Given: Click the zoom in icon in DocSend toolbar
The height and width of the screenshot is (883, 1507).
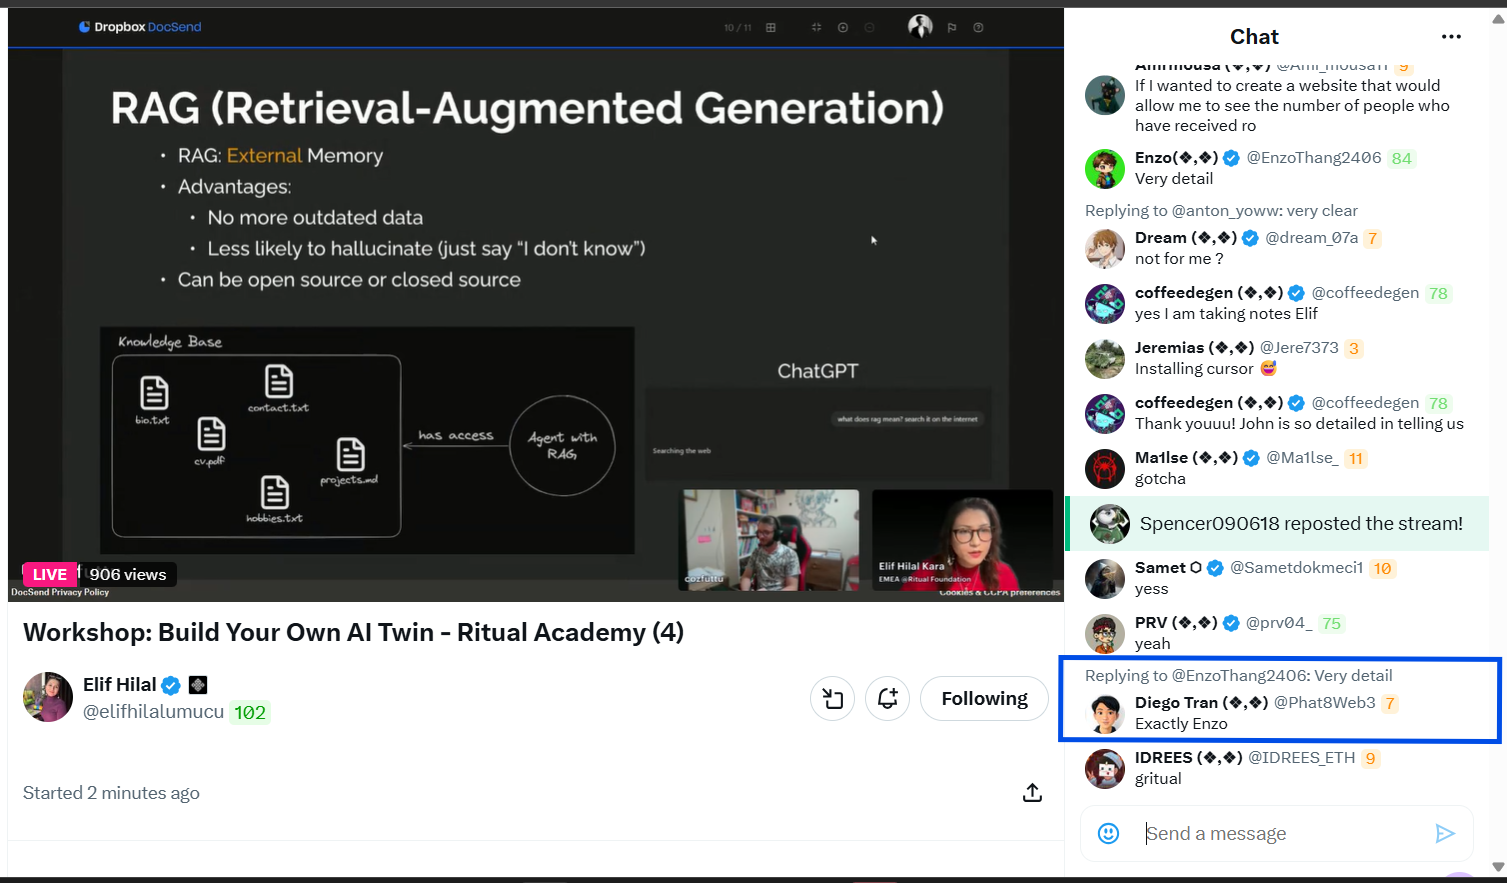Looking at the screenshot, I should pyautogui.click(x=843, y=28).
